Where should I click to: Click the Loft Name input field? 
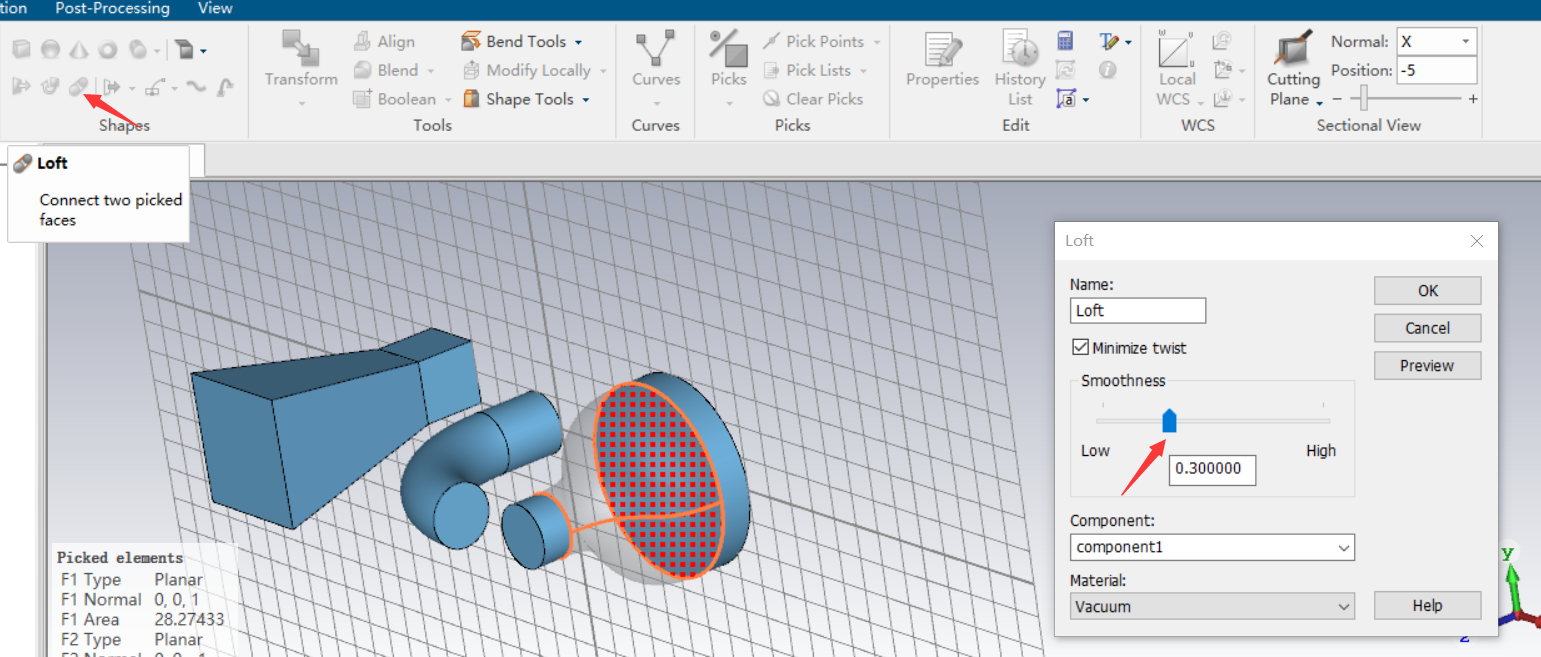(x=1138, y=310)
